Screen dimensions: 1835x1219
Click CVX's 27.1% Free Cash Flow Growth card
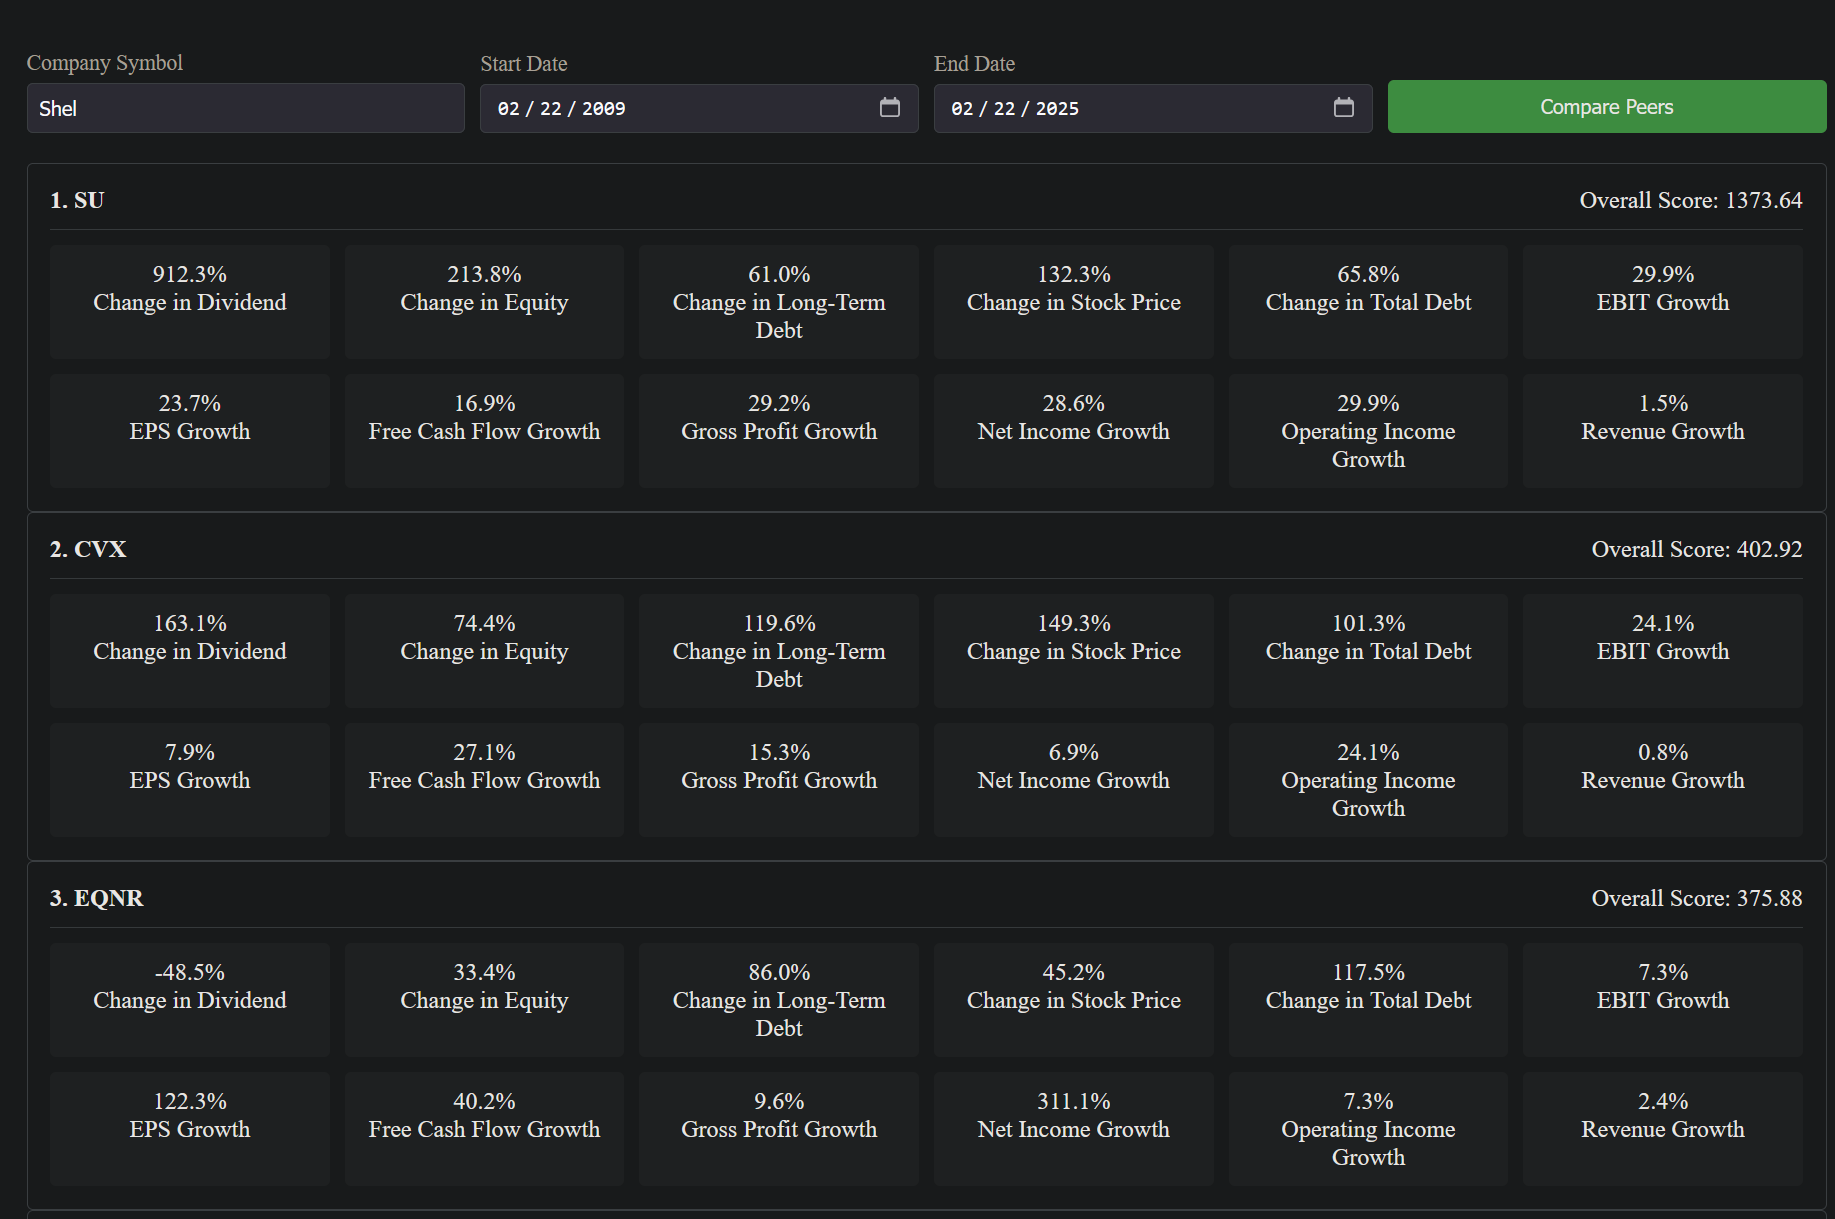[484, 780]
